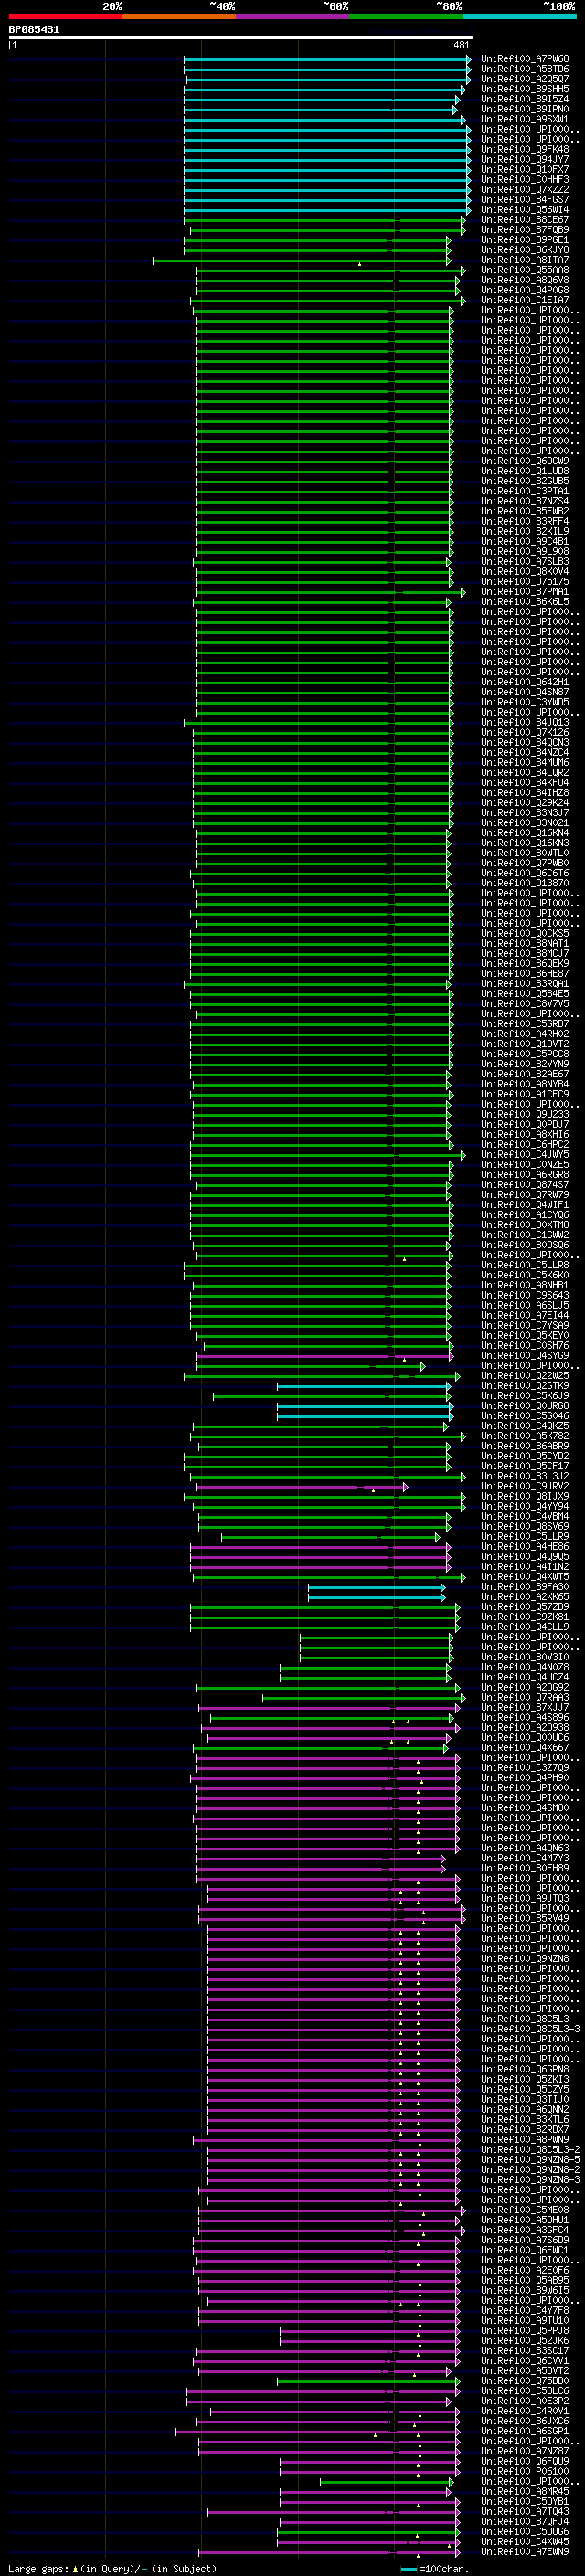The width and height of the screenshot is (585, 2576).
Task: Select the UniRef100_A9SXW1 label
Action: (x=525, y=119)
